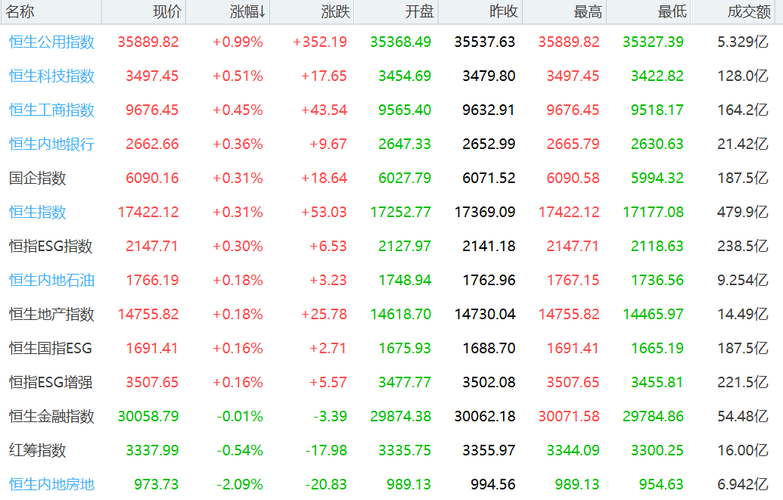Select the 恒生金融指数 row name

pos(51,416)
